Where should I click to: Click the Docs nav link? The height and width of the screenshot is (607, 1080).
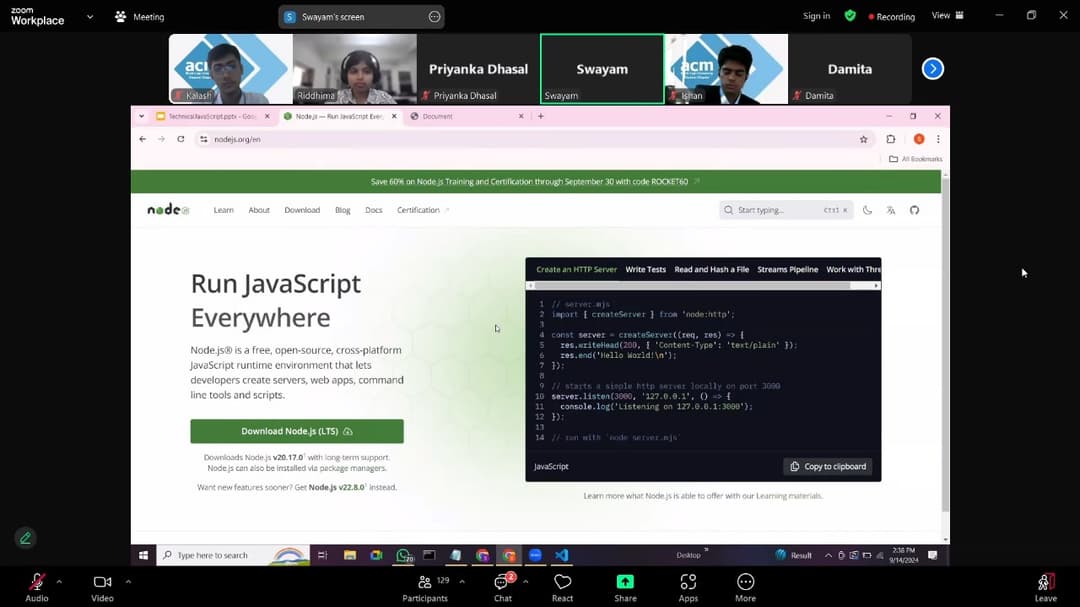(x=373, y=210)
